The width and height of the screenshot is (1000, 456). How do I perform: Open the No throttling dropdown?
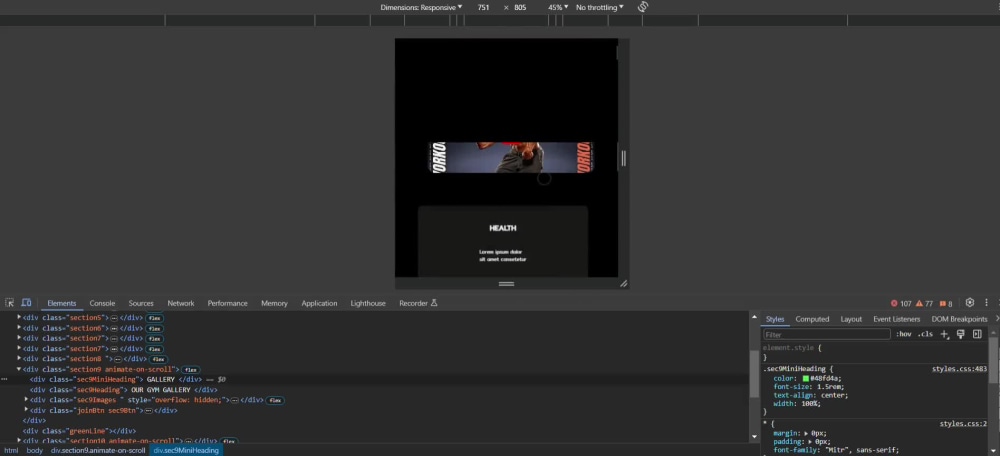tap(599, 8)
